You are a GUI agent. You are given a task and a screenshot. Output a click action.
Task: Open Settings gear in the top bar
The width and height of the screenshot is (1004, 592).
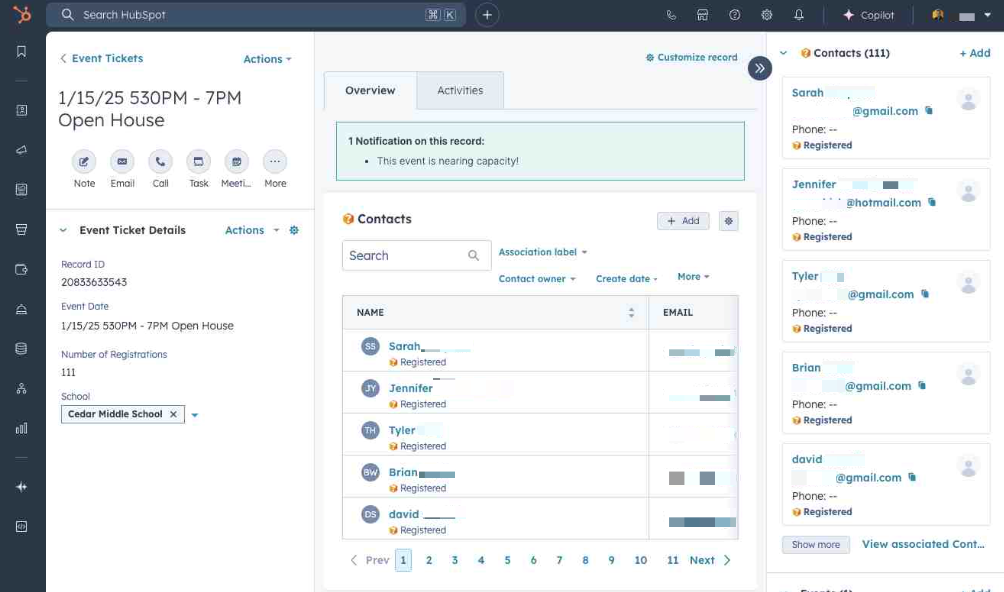[x=766, y=15]
